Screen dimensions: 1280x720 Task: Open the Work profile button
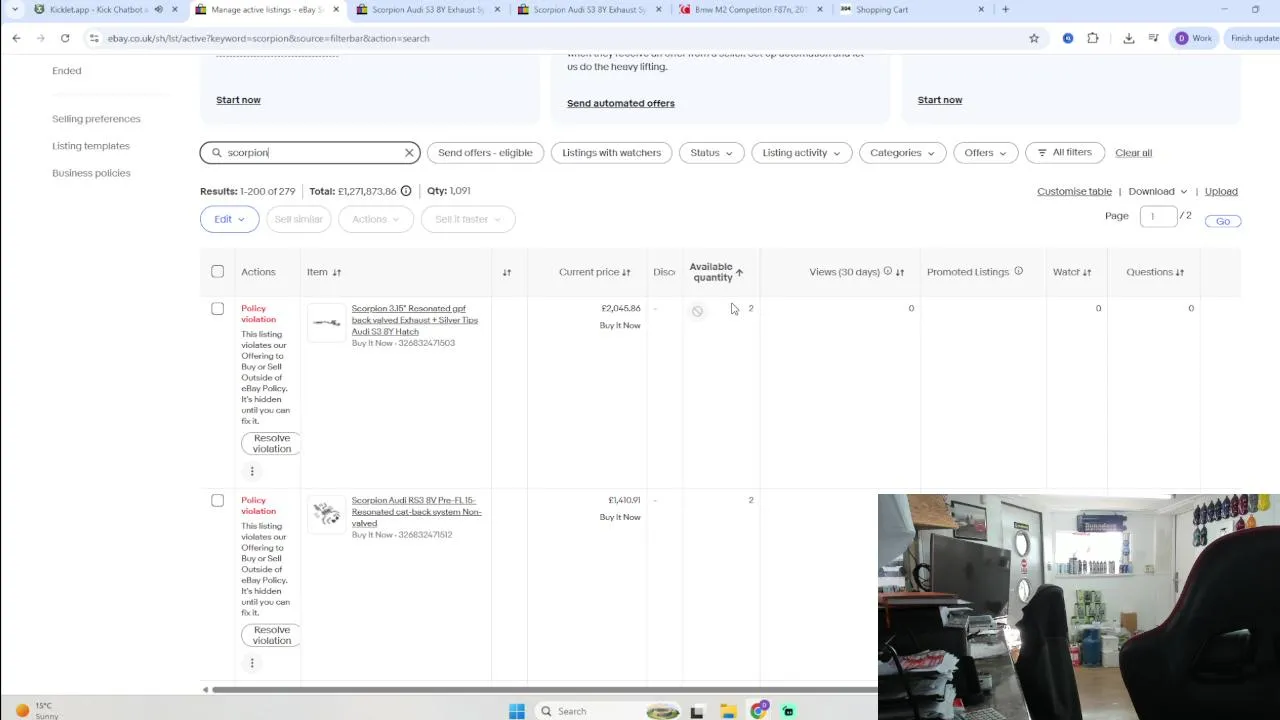point(1194,38)
